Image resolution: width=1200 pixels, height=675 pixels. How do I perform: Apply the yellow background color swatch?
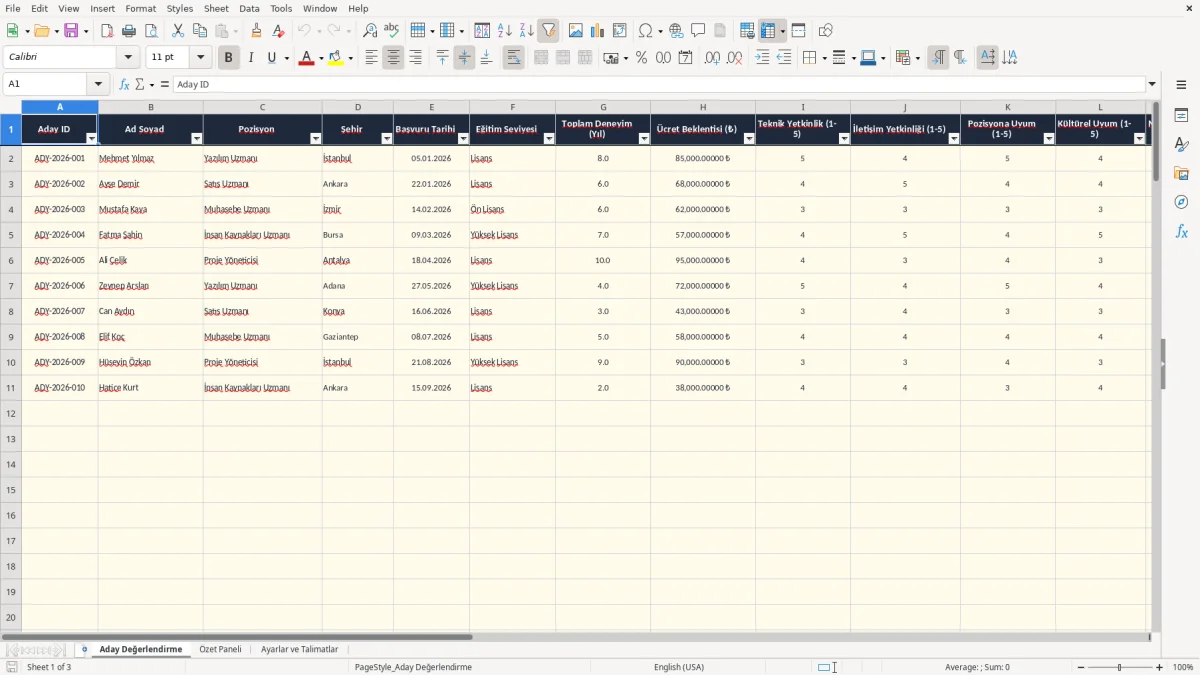(335, 58)
